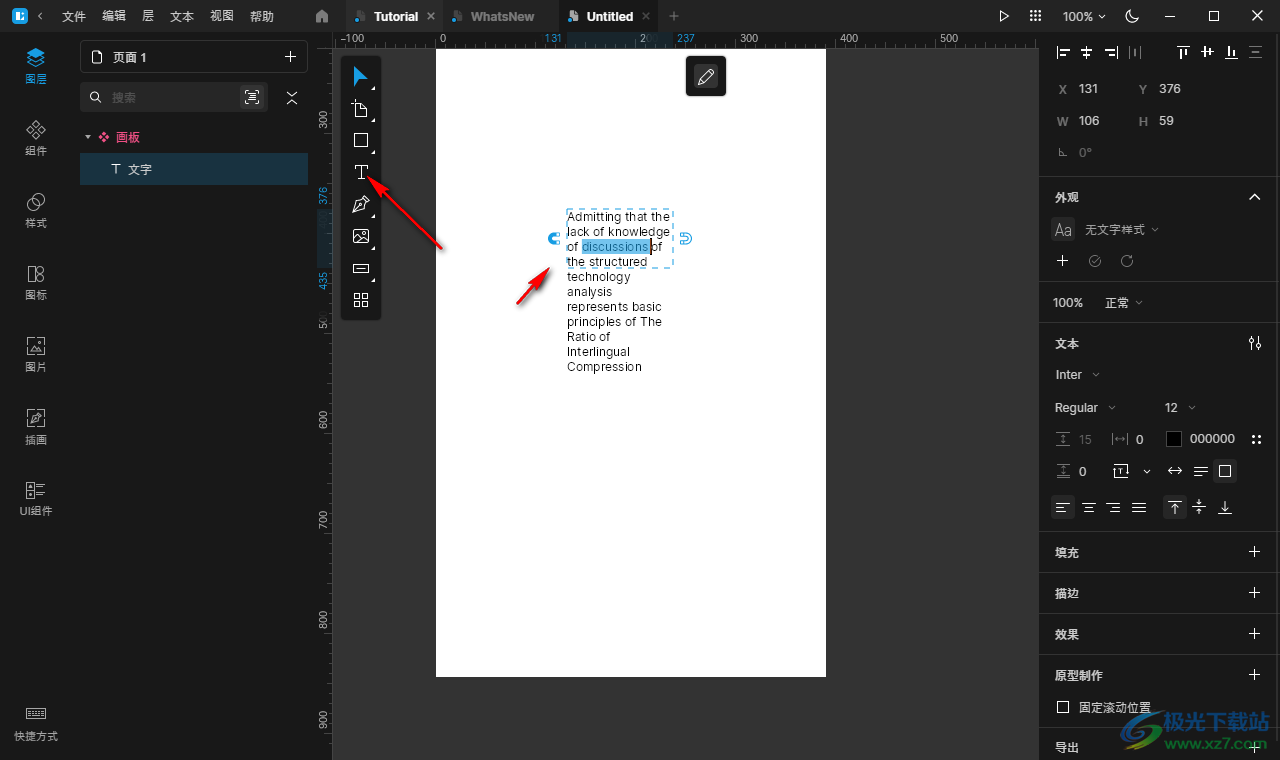Click the black text color swatch

[x=1174, y=439]
